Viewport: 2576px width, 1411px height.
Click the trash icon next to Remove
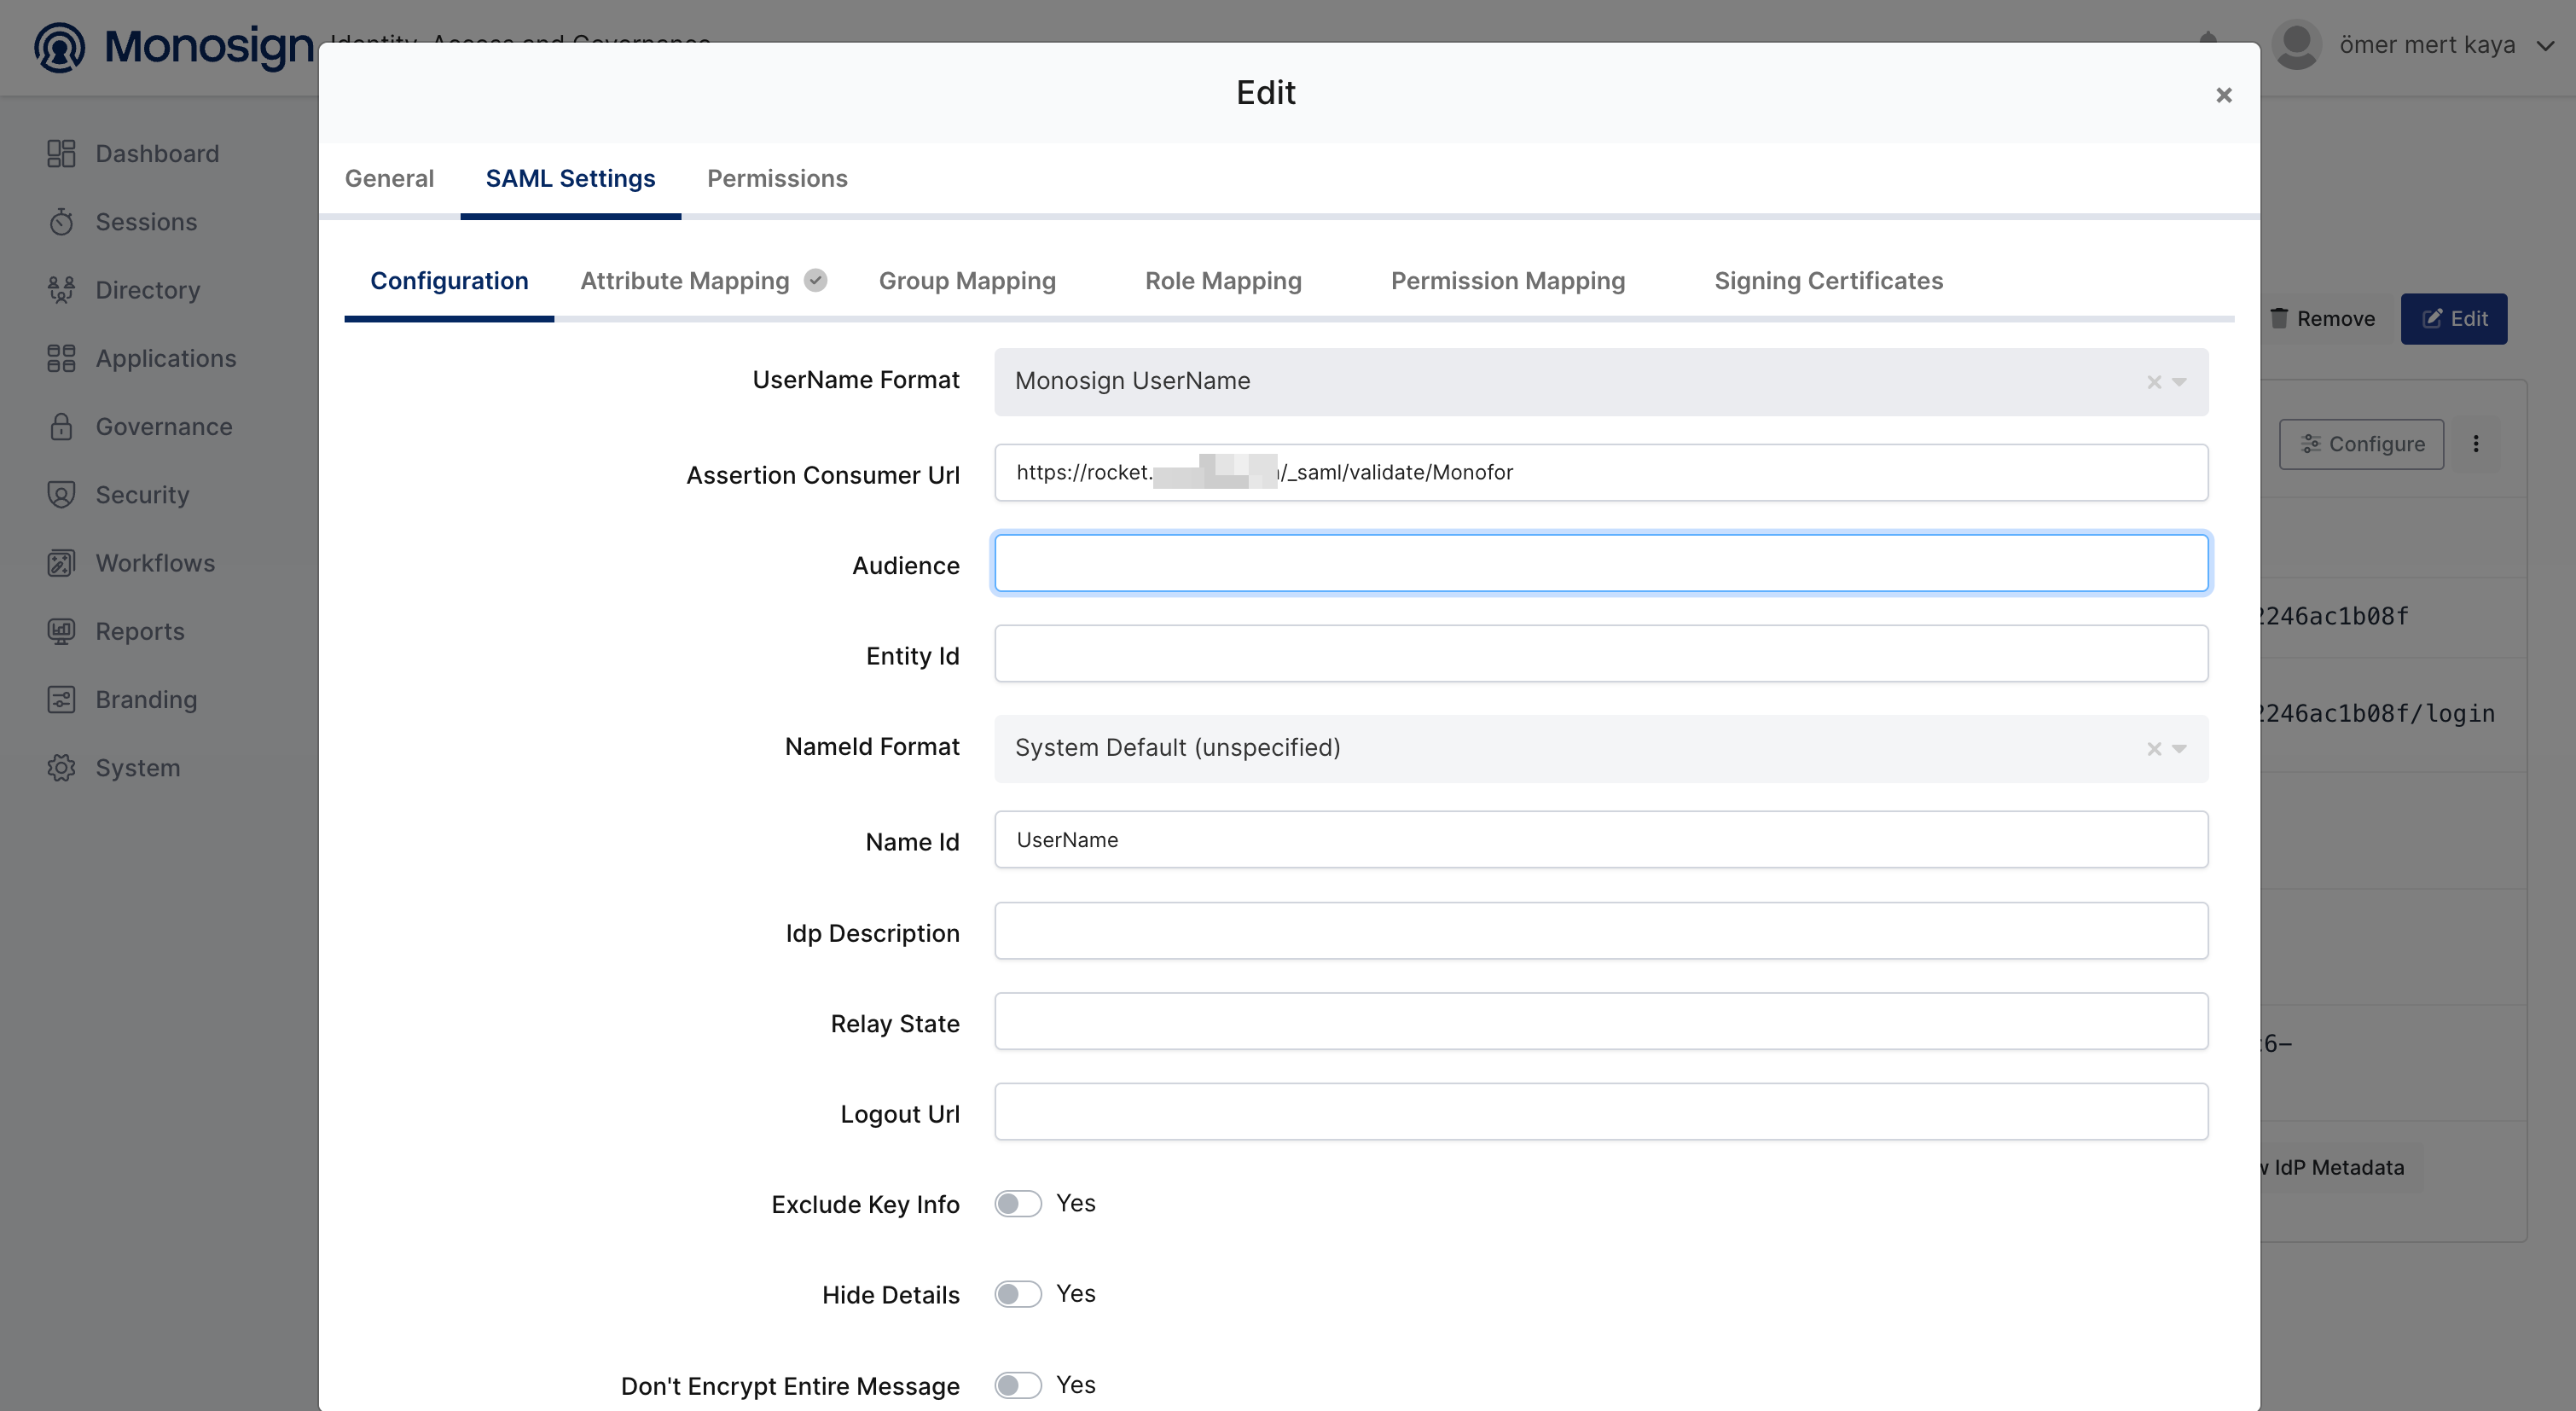point(2278,318)
